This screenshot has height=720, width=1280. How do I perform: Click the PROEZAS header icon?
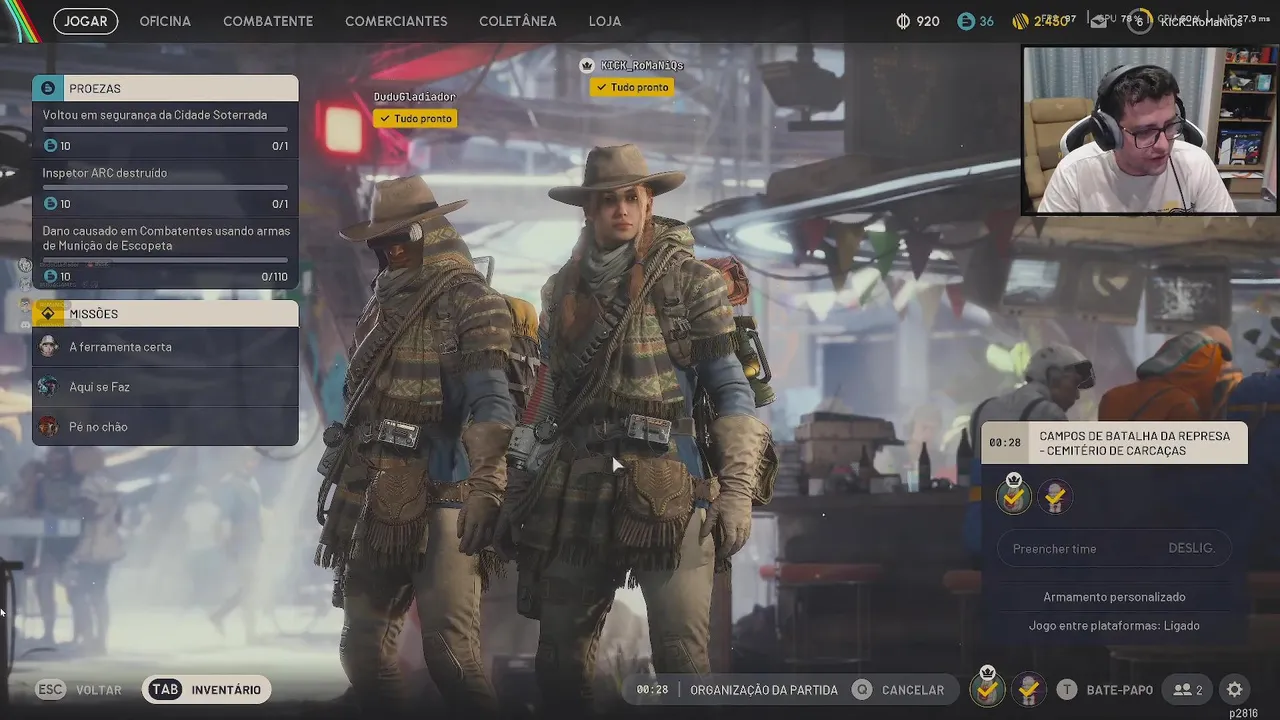coord(47,88)
